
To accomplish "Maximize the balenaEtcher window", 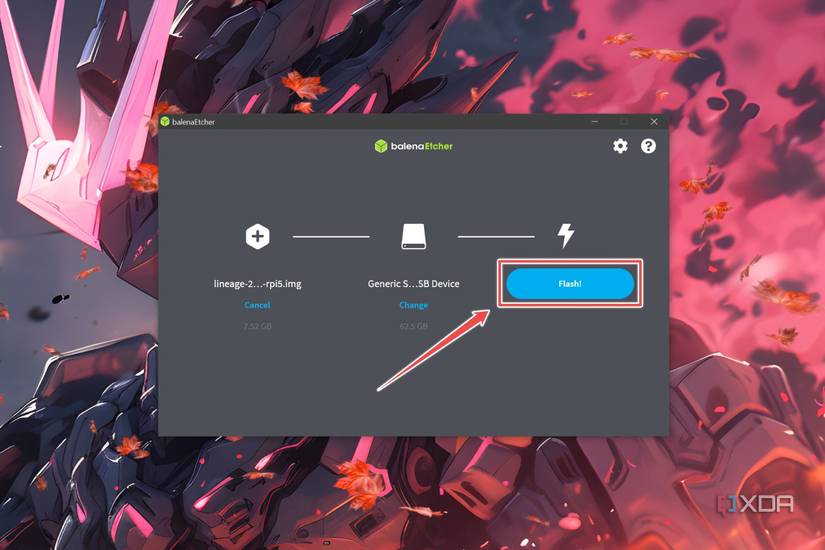I will (624, 122).
